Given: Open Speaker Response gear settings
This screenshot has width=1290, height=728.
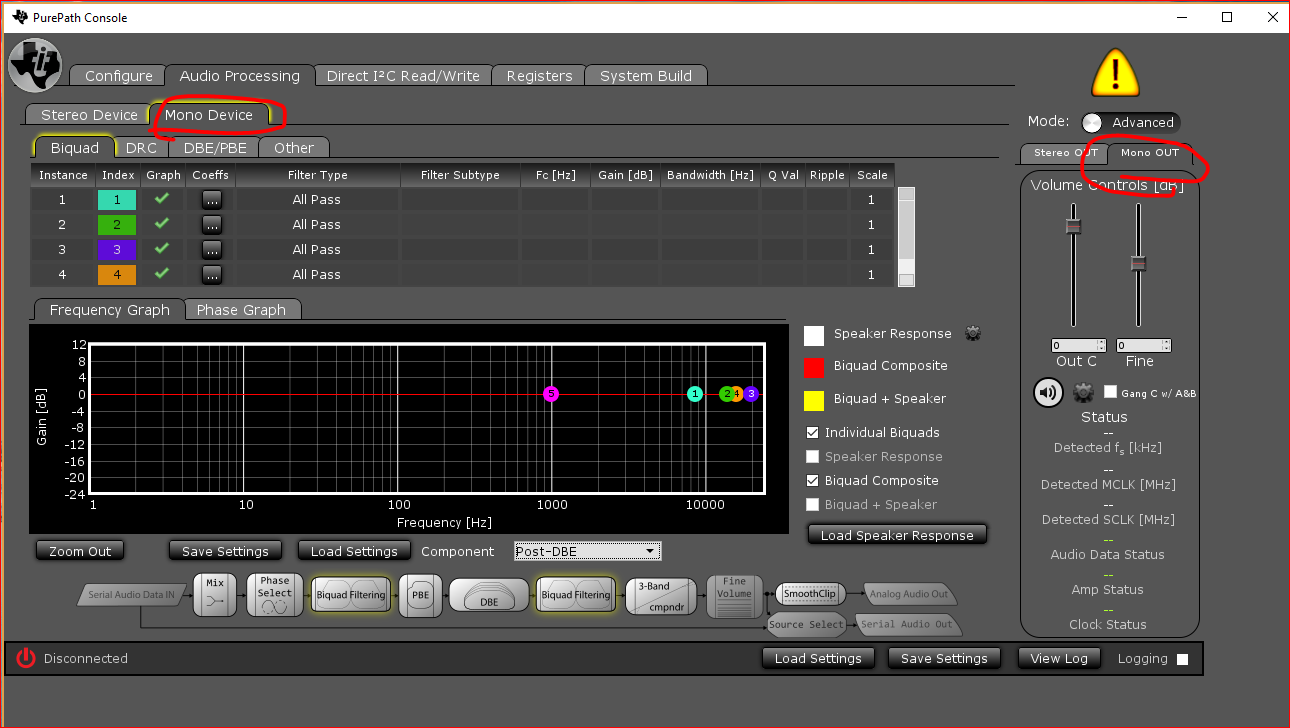Looking at the screenshot, I should tap(971, 334).
